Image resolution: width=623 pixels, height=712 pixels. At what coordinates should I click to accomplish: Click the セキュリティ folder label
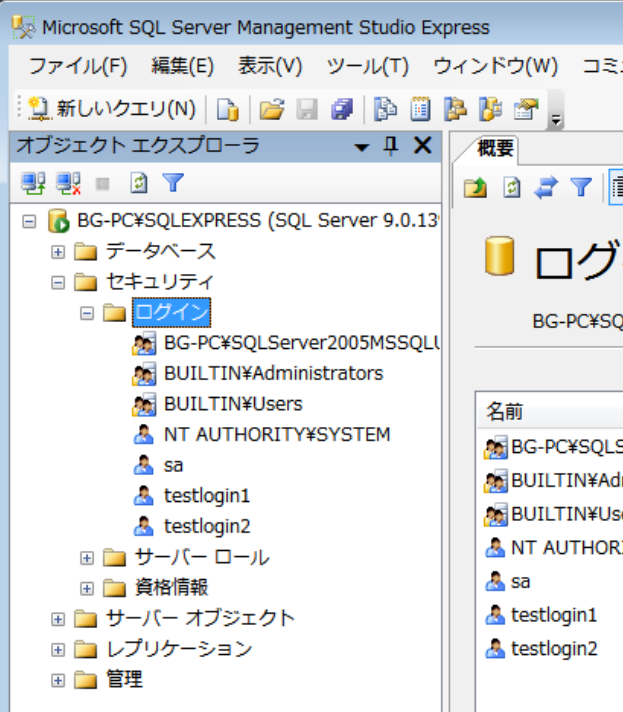pos(159,282)
